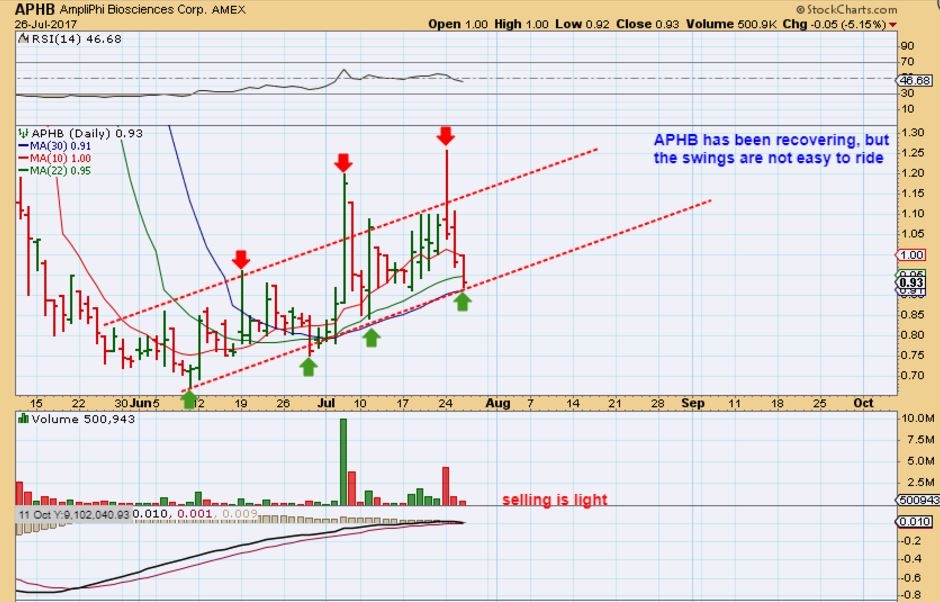Click the green arrow beneath the latest price bar
This screenshot has width=940, height=602.
click(462, 300)
